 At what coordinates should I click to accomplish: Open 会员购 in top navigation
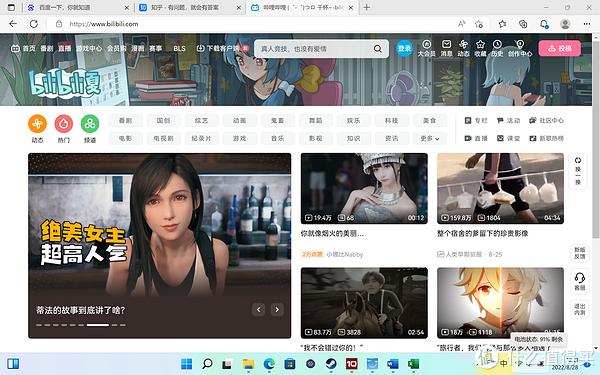tap(116, 48)
